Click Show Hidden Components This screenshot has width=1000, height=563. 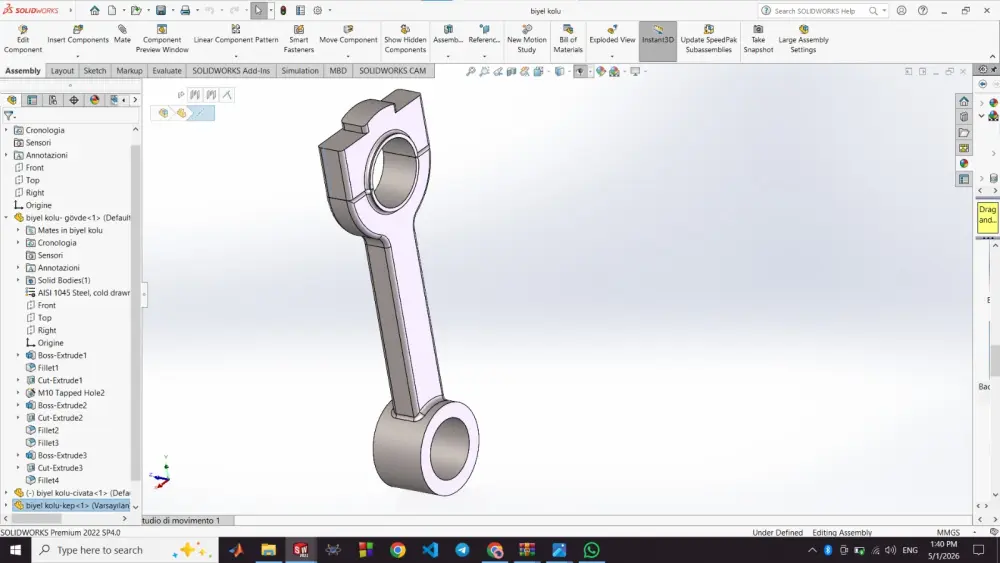point(405,39)
